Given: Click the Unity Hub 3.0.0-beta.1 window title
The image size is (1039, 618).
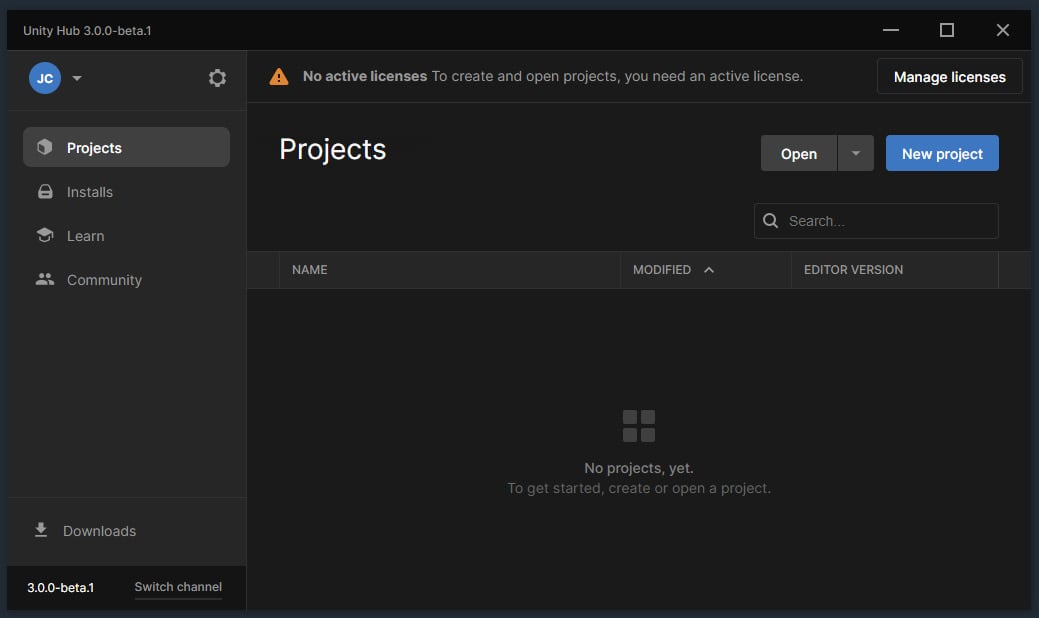Looking at the screenshot, I should pos(87,30).
